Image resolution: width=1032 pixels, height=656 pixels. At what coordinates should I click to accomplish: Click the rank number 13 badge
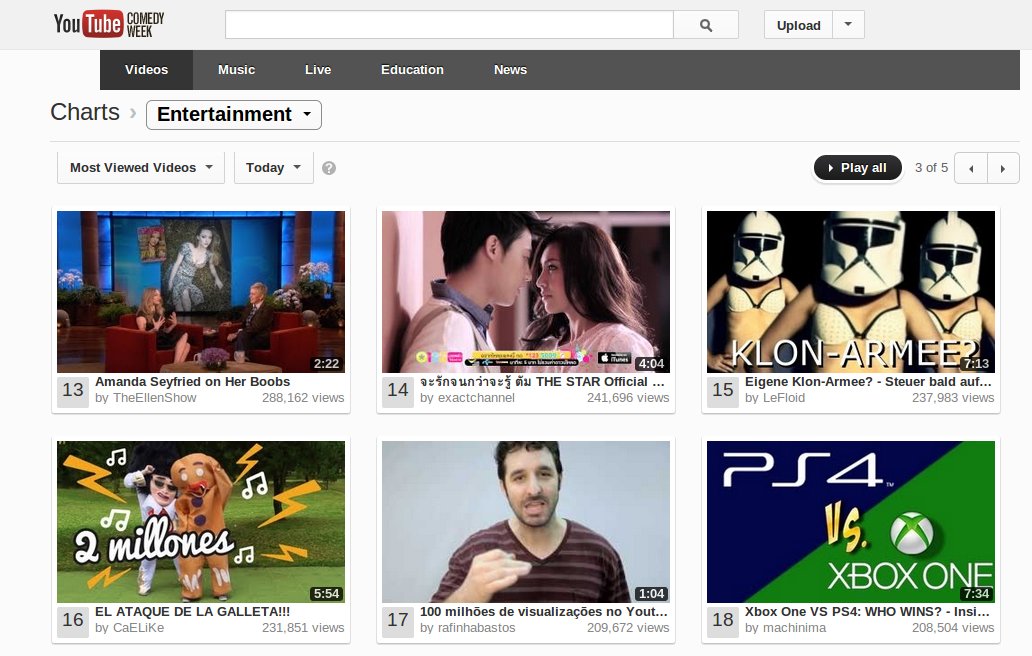[73, 391]
